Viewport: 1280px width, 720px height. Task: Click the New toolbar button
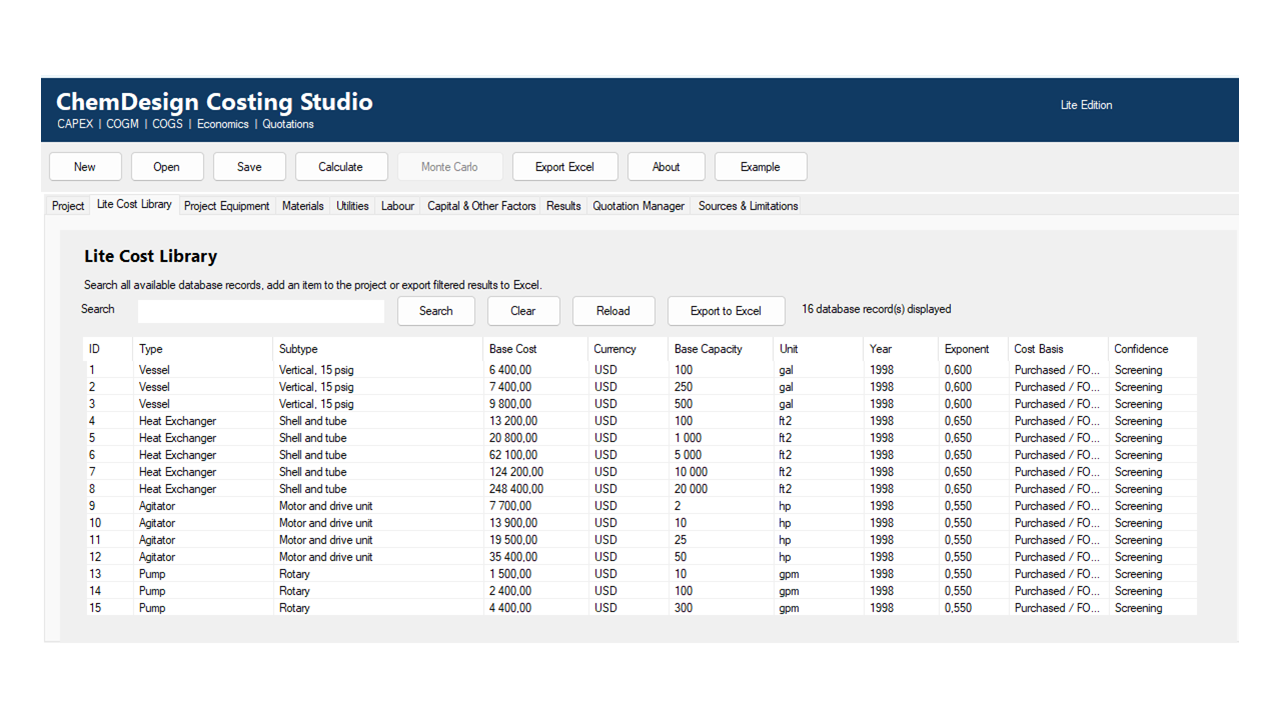click(x=85, y=167)
